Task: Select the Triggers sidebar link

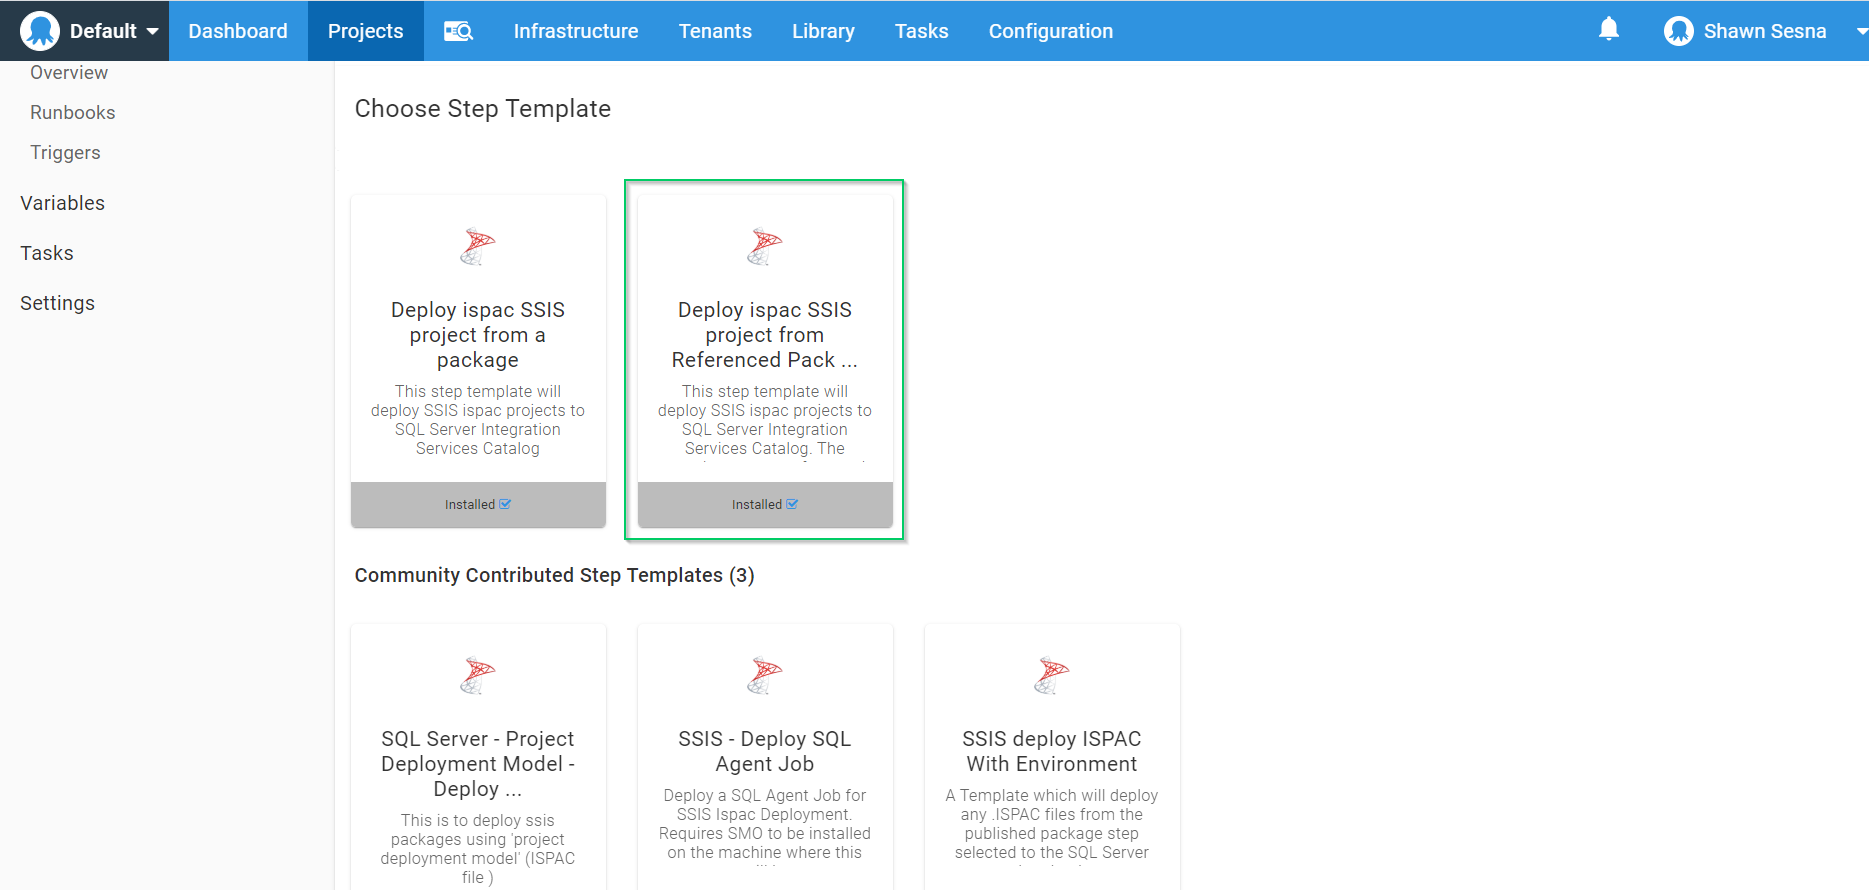Action: pyautogui.click(x=65, y=153)
